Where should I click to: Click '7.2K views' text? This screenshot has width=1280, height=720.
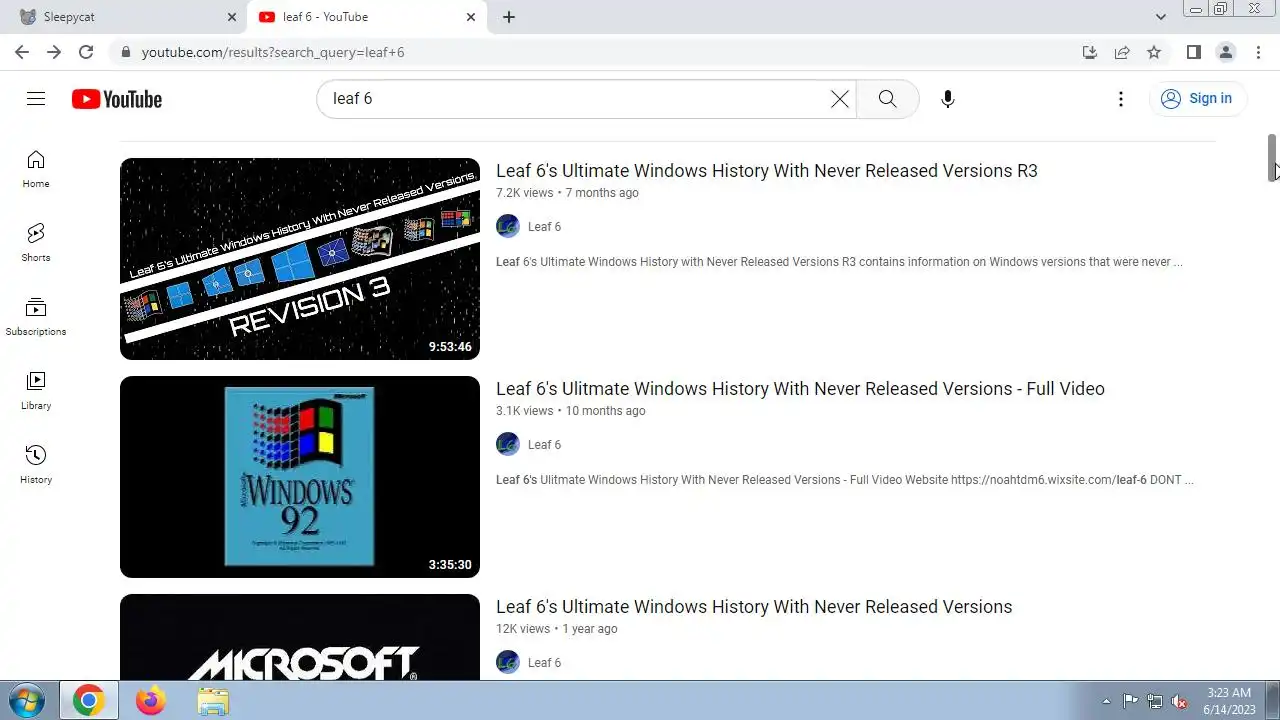click(x=524, y=193)
